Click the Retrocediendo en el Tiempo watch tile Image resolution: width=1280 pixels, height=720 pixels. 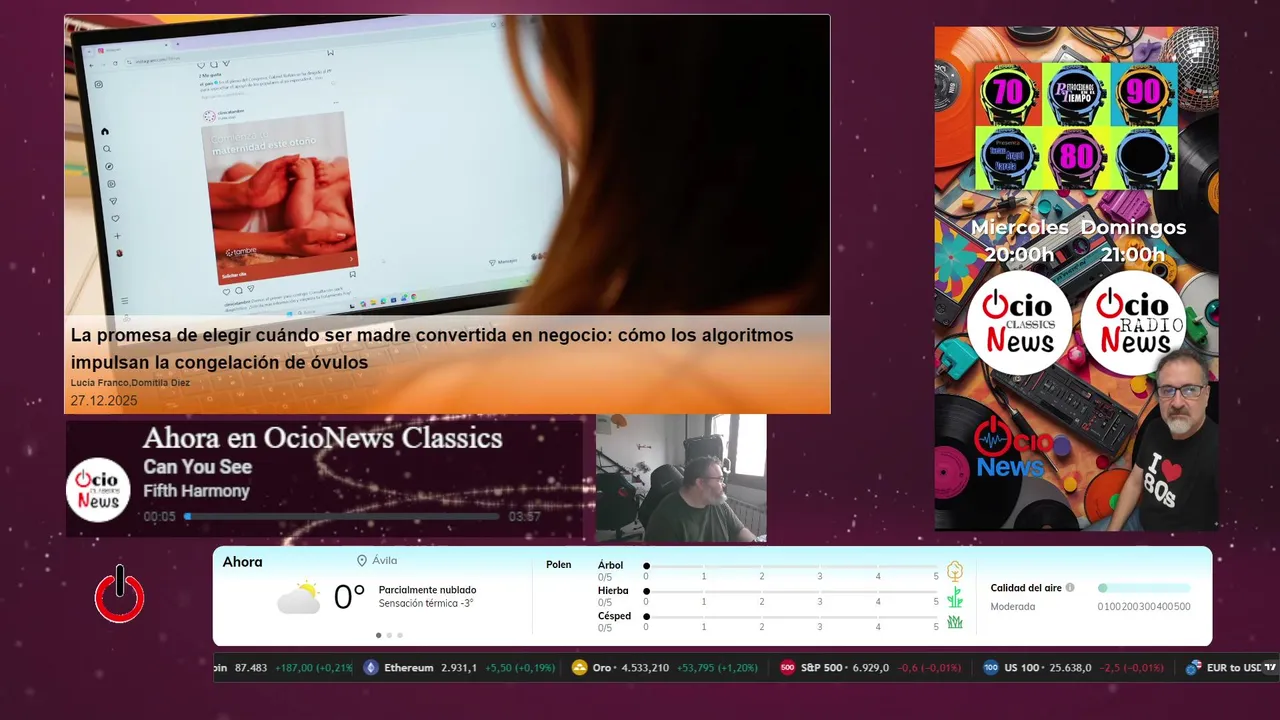pos(1076,94)
